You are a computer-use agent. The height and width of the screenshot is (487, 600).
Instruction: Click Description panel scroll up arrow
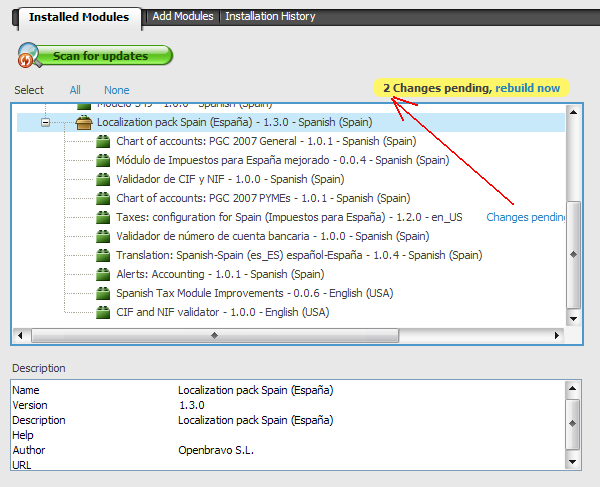(x=572, y=388)
